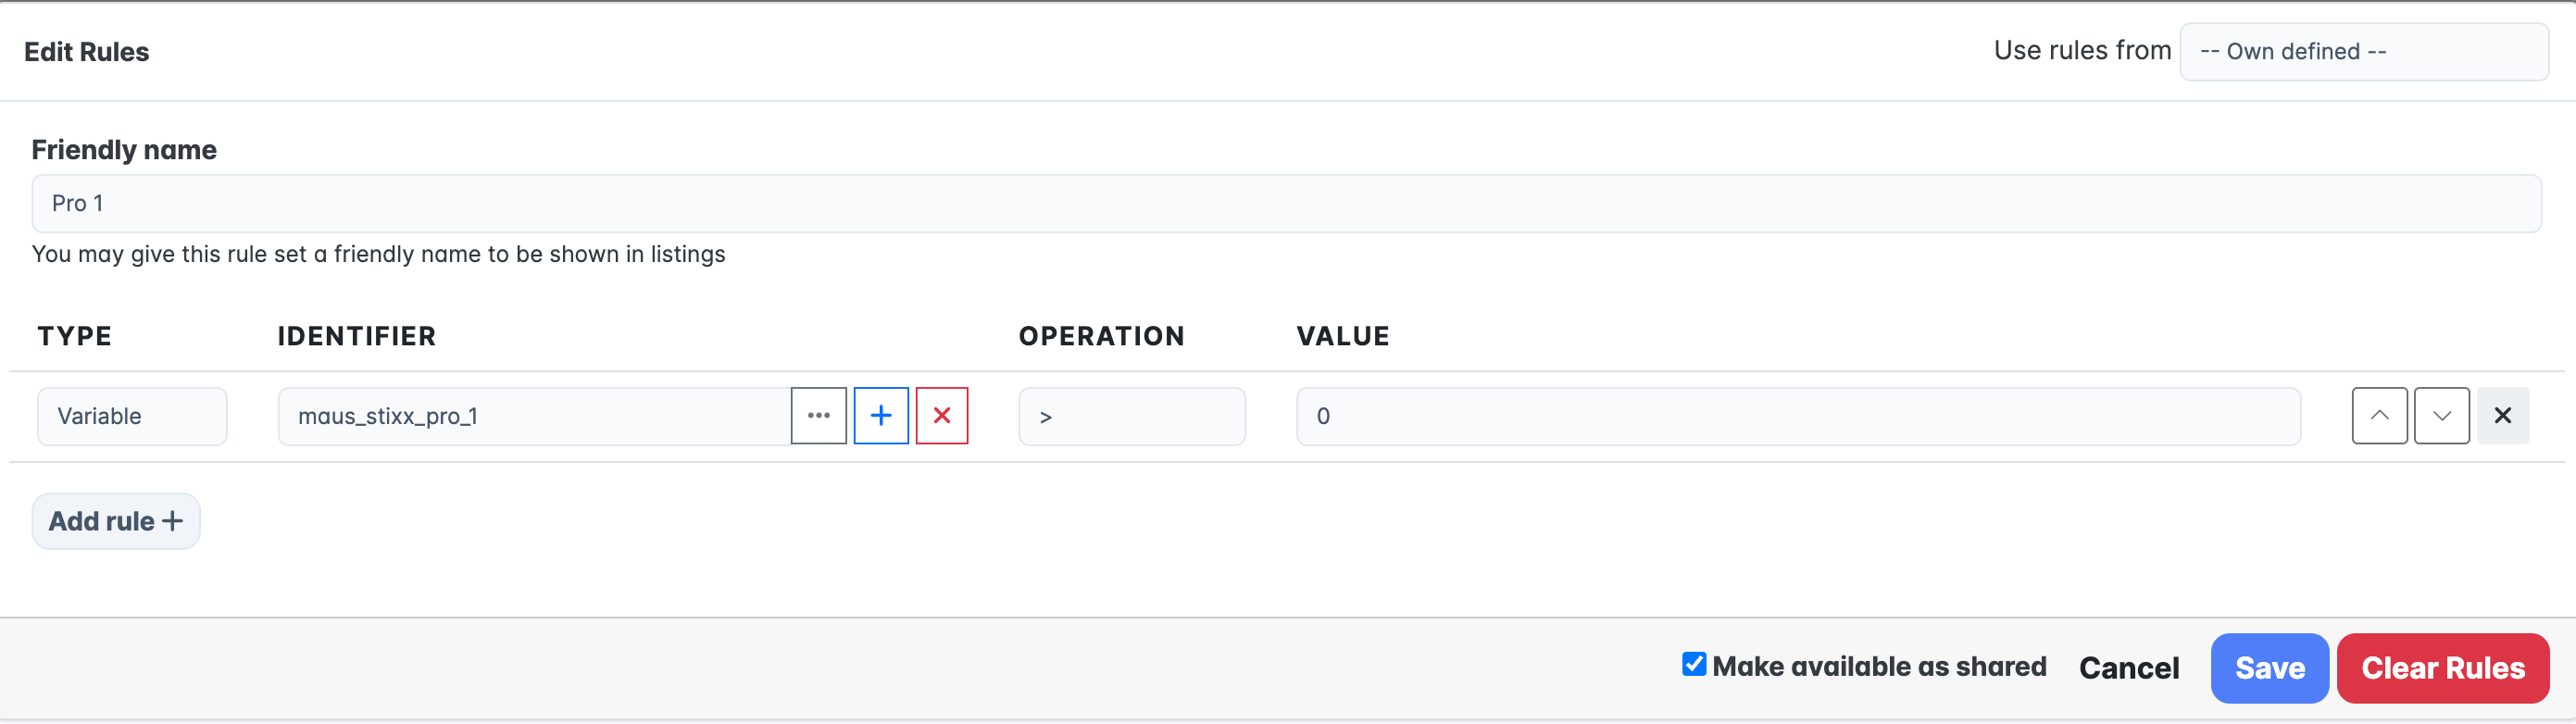Toggle the Make available as shared checkbox
Image resolution: width=2576 pixels, height=724 pixels.
[1693, 664]
